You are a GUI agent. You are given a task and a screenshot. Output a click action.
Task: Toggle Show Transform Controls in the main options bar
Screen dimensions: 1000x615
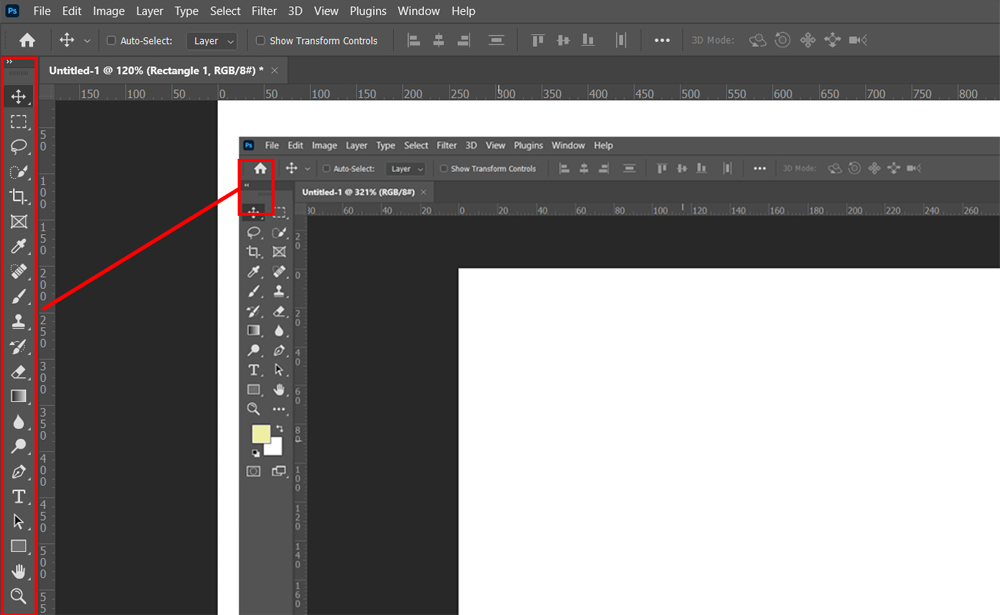(260, 40)
